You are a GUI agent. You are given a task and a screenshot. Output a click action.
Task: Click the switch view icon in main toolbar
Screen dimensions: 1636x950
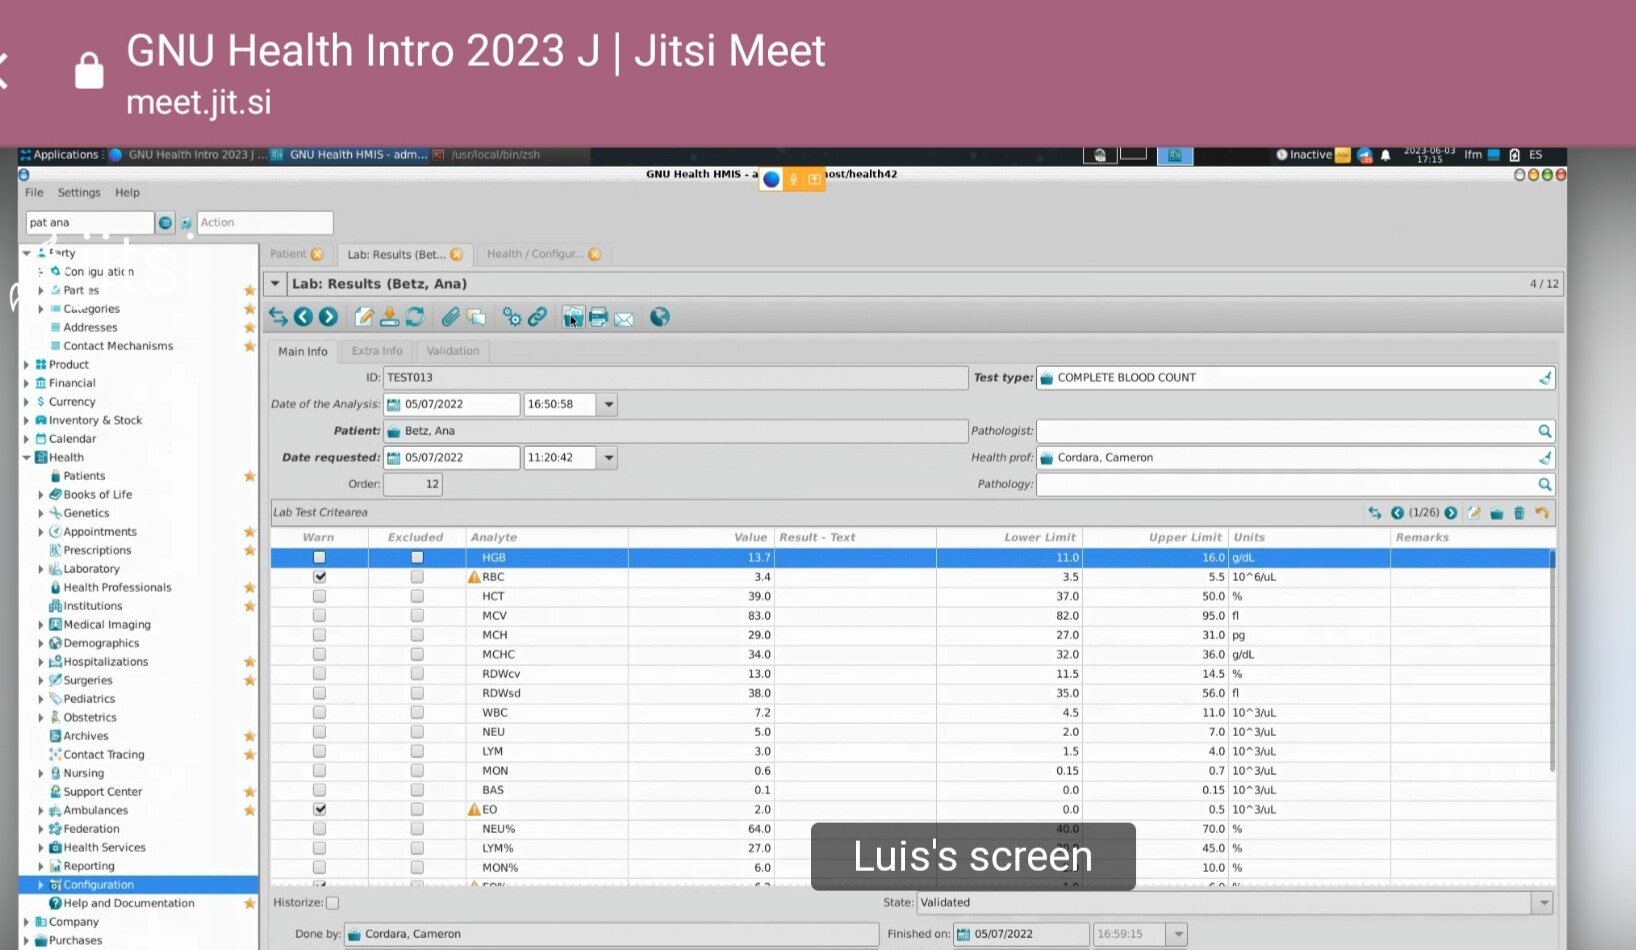click(278, 317)
